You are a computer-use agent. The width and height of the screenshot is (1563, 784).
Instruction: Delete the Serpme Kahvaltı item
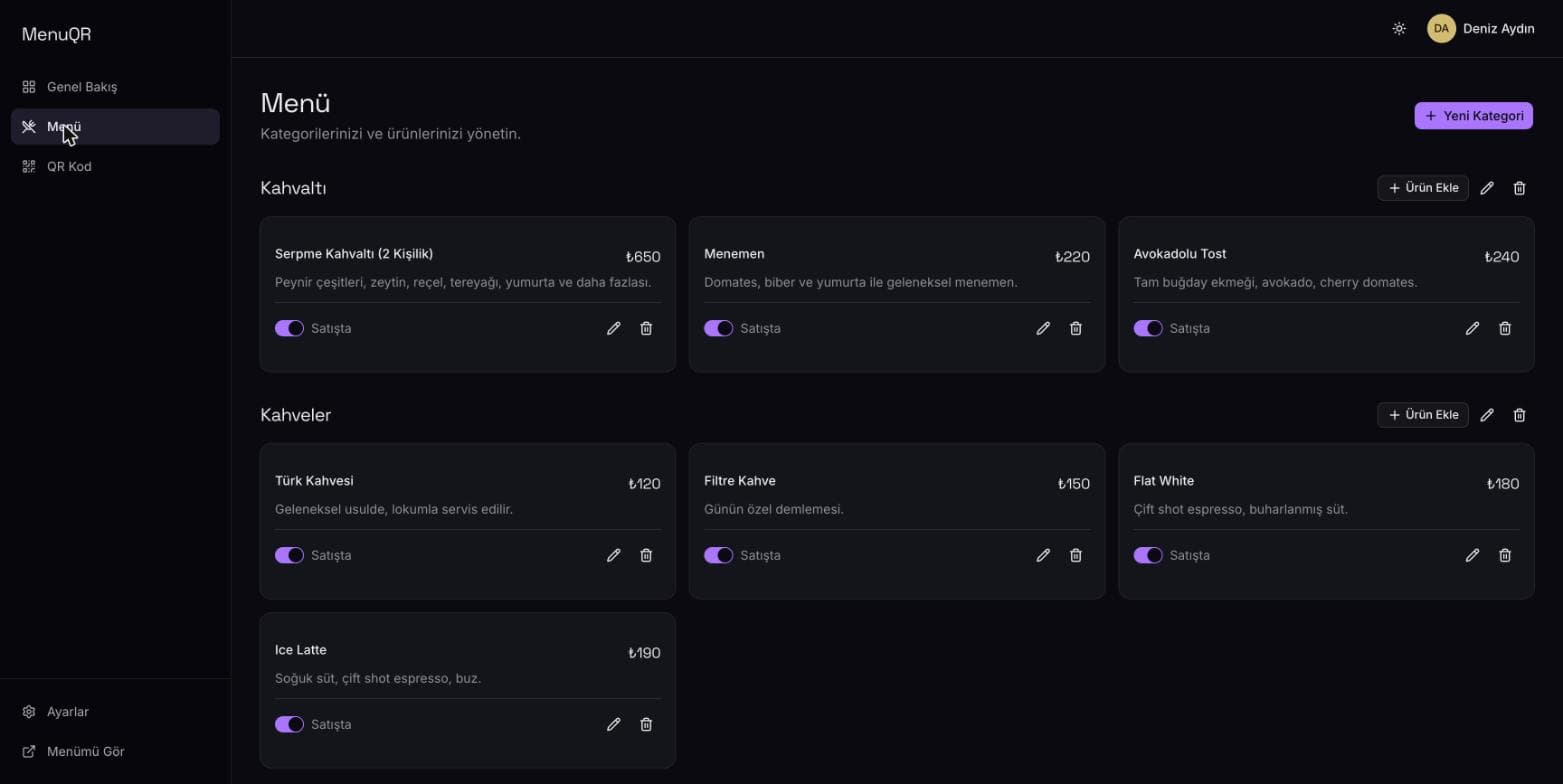646,328
